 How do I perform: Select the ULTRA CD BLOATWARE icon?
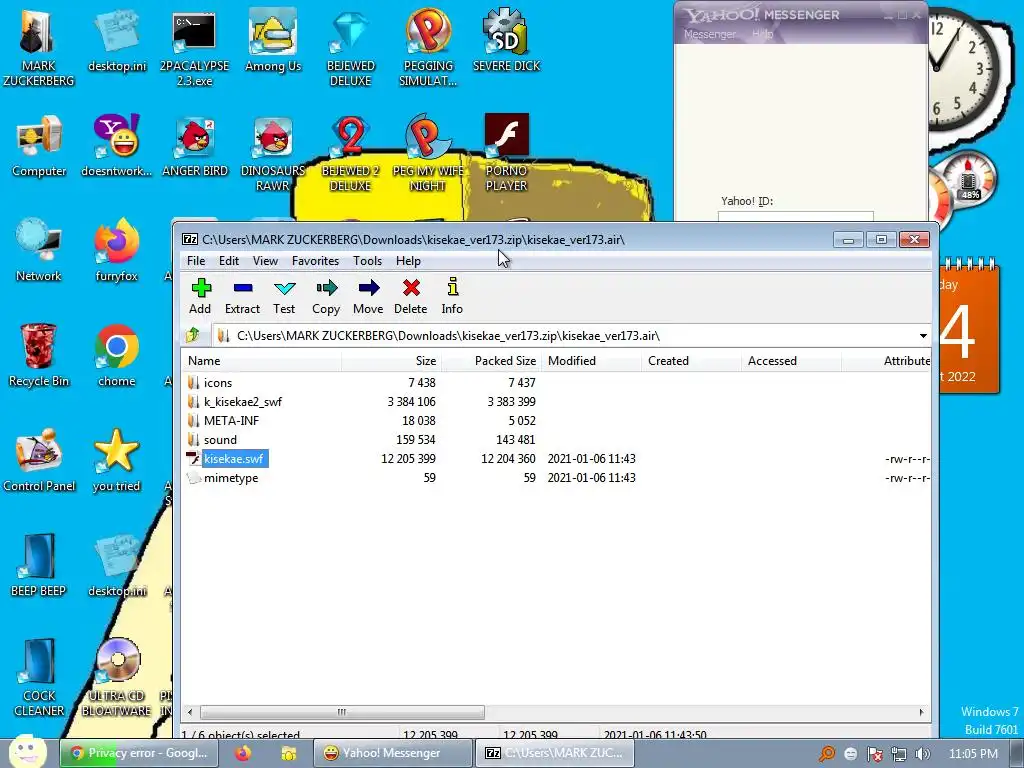117,678
